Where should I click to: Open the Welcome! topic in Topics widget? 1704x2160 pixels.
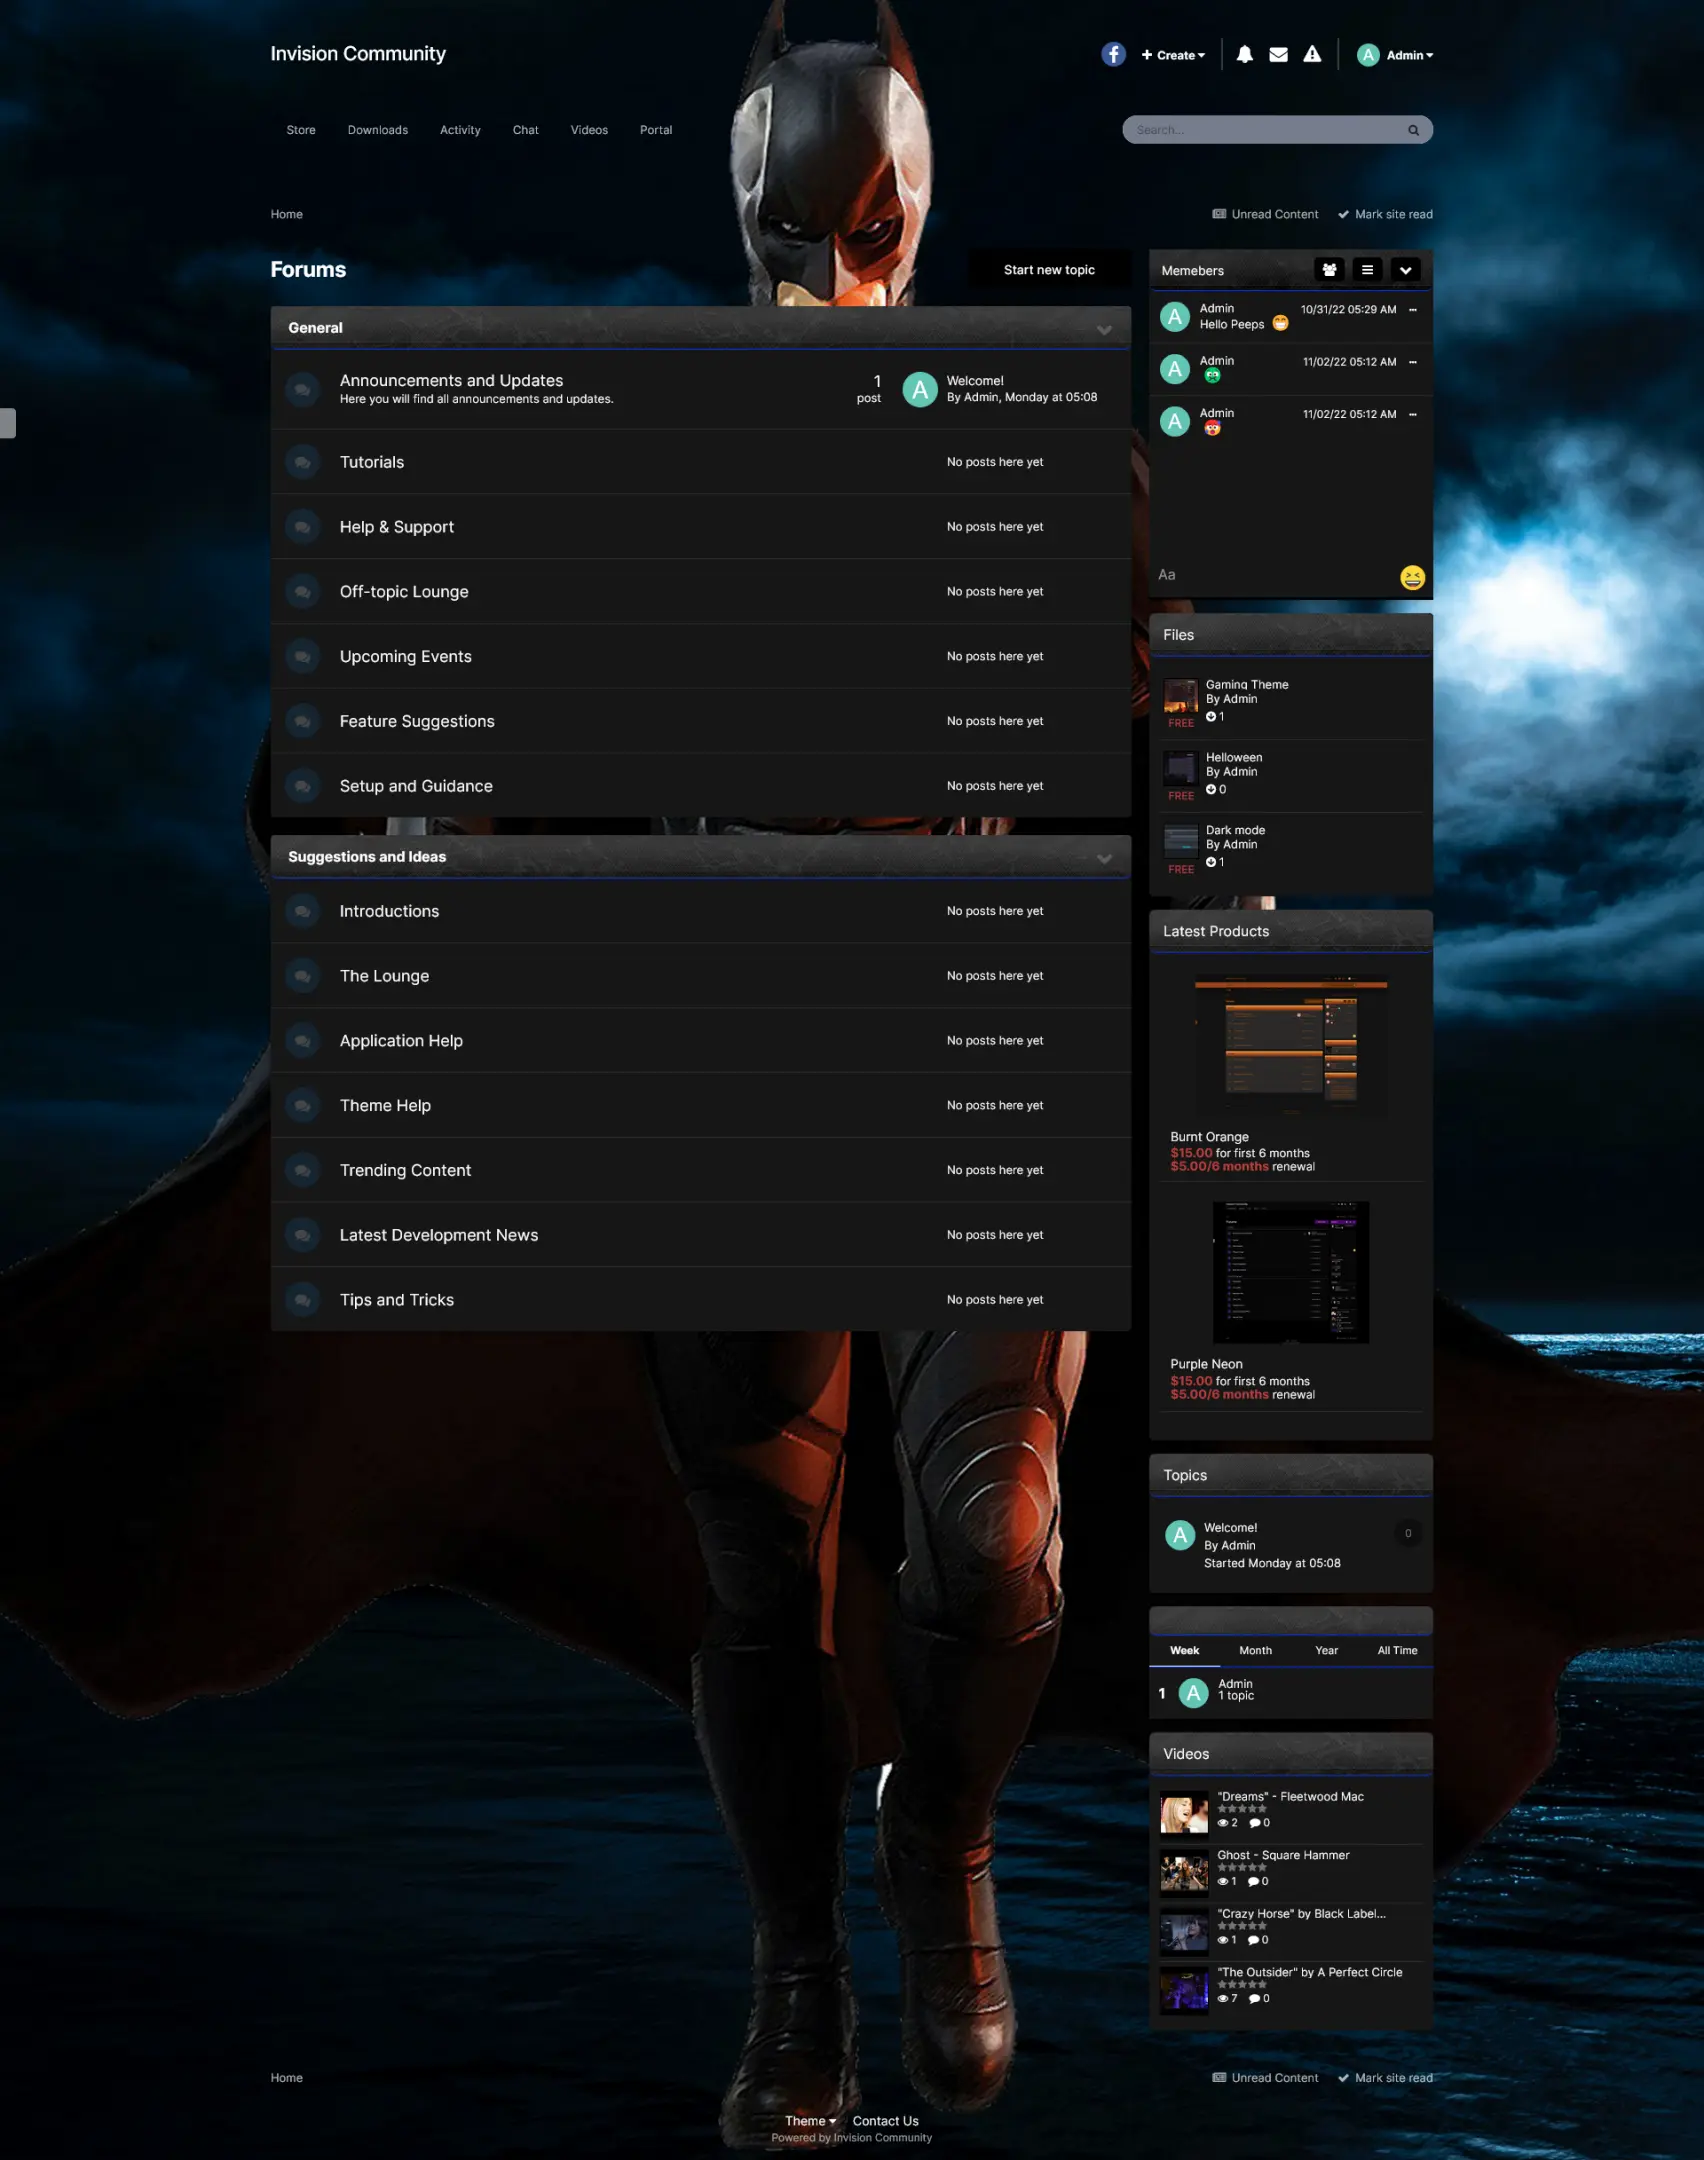pyautogui.click(x=1230, y=1528)
